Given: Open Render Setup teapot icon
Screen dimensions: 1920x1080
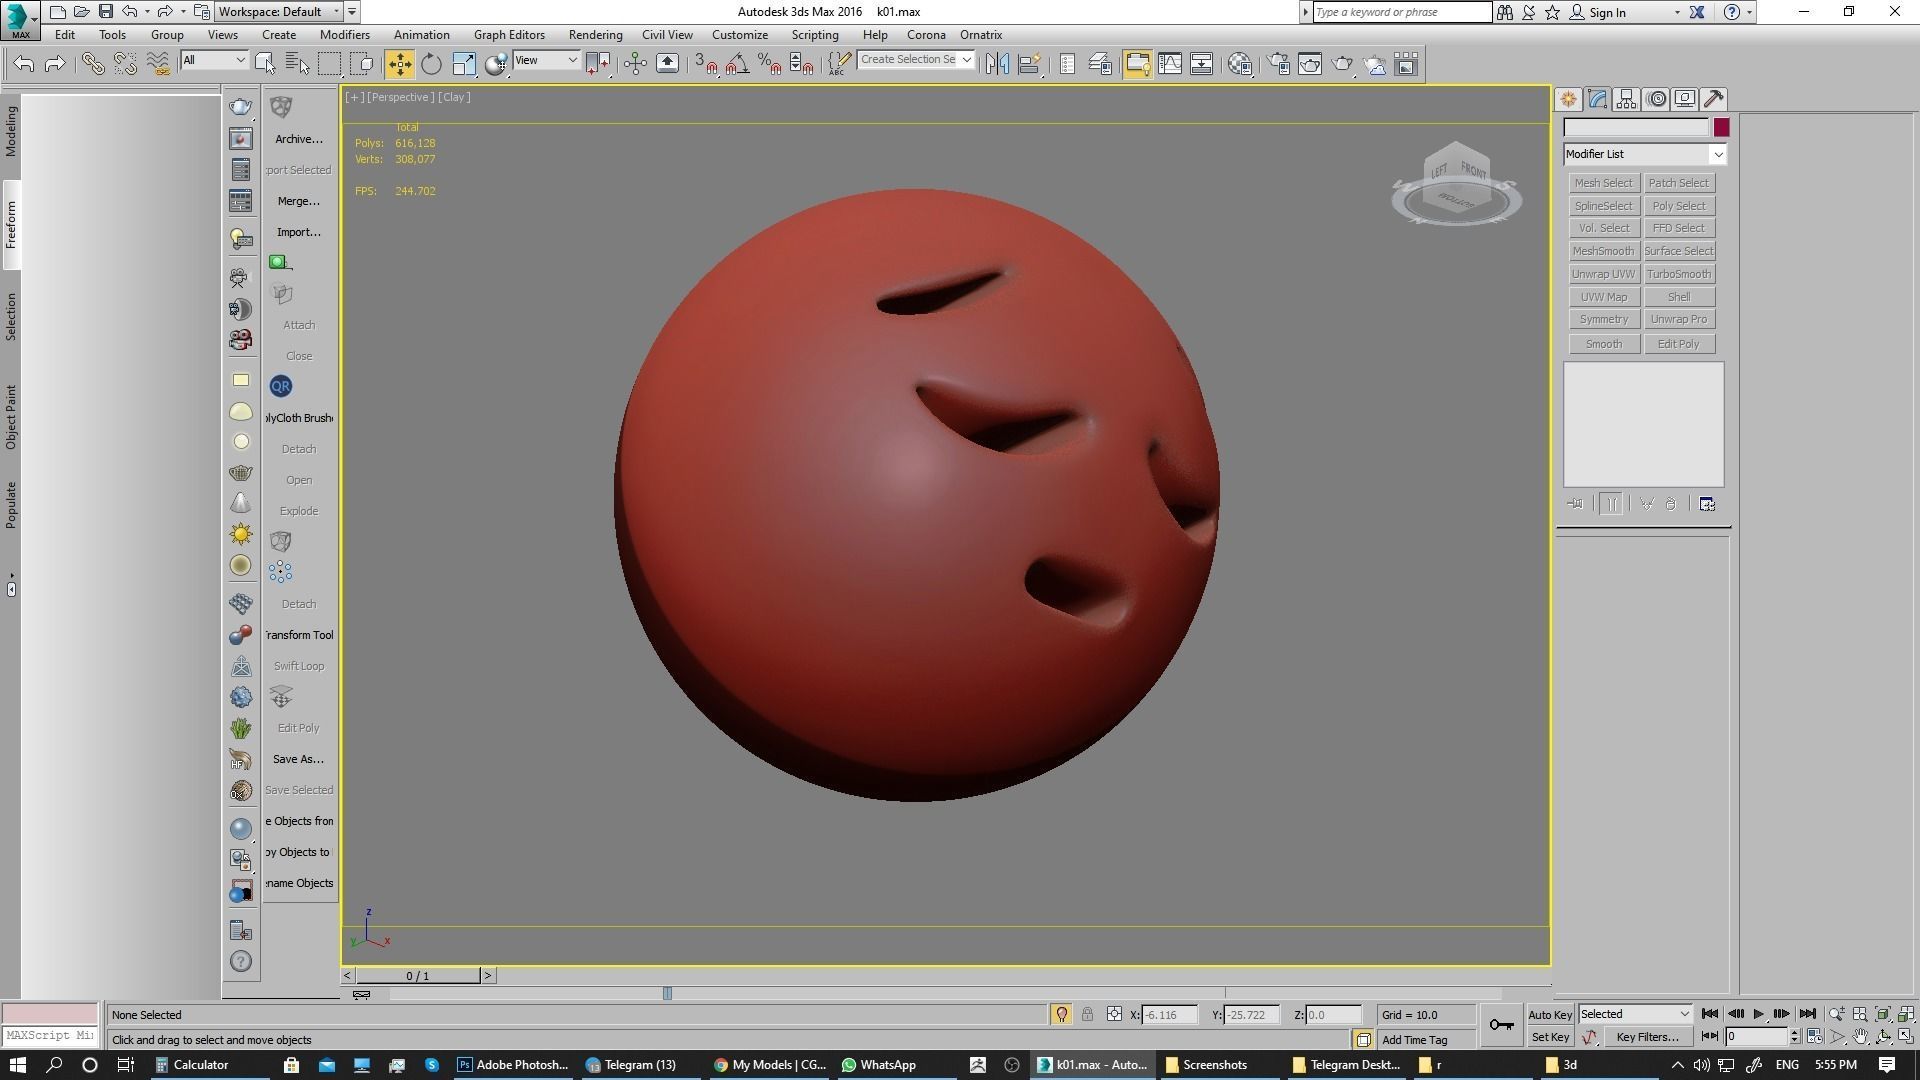Looking at the screenshot, I should click(x=1278, y=64).
